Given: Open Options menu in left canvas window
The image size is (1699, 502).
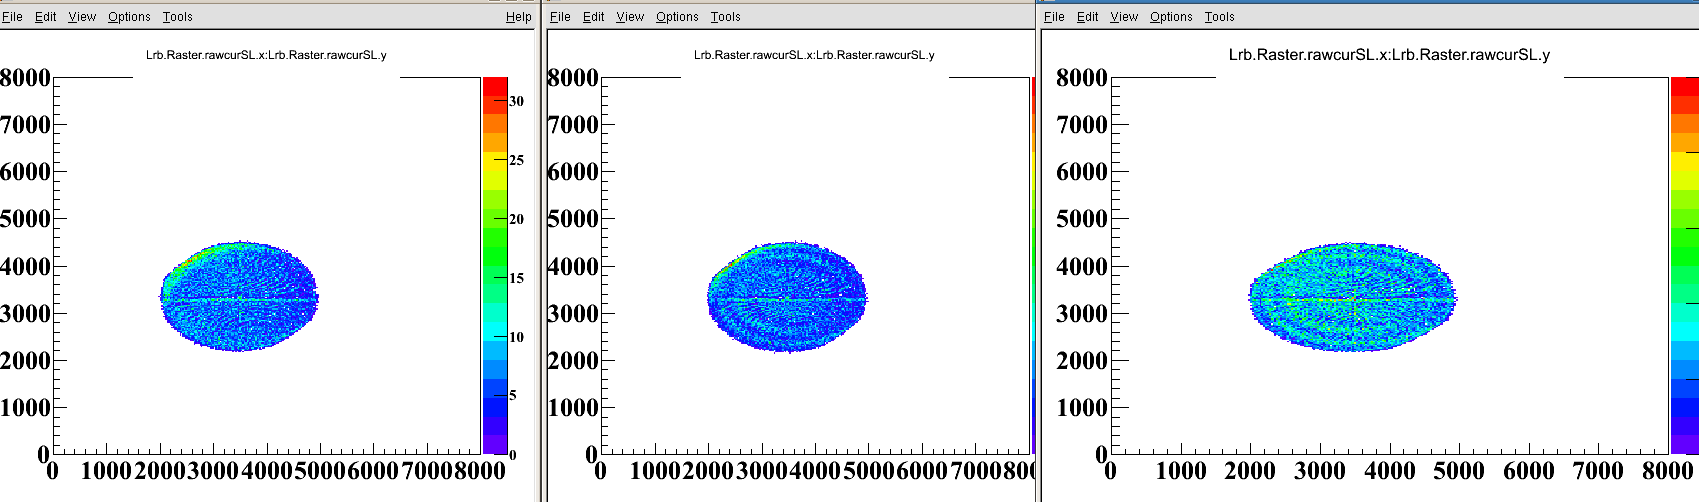Looking at the screenshot, I should pyautogui.click(x=129, y=17).
